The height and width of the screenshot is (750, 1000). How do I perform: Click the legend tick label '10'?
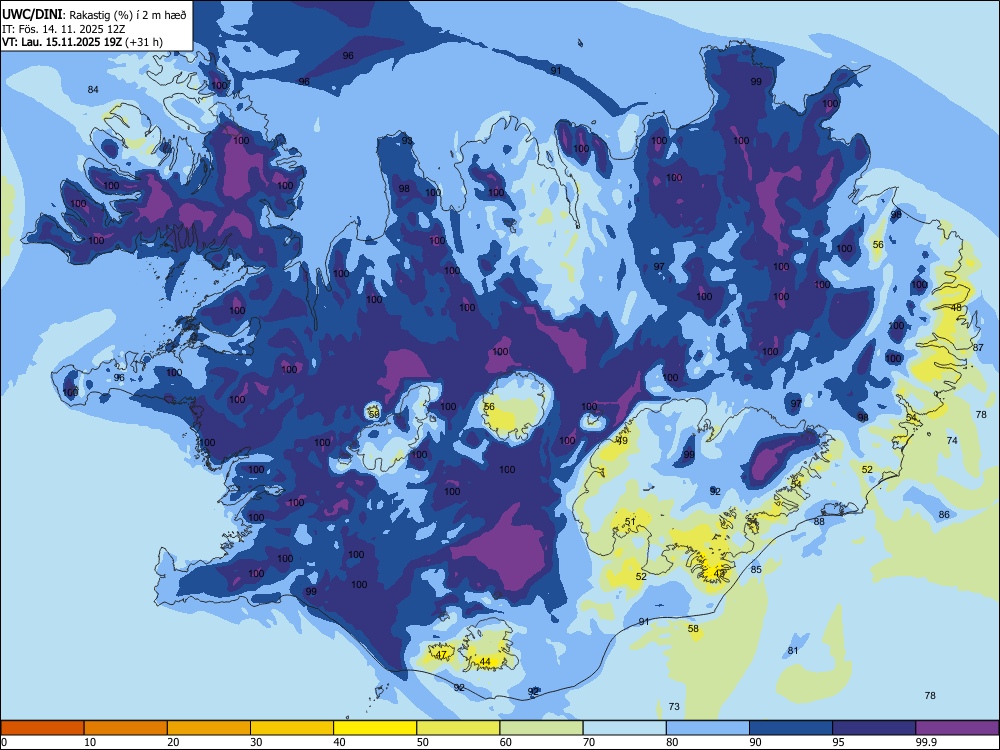pyautogui.click(x=90, y=742)
